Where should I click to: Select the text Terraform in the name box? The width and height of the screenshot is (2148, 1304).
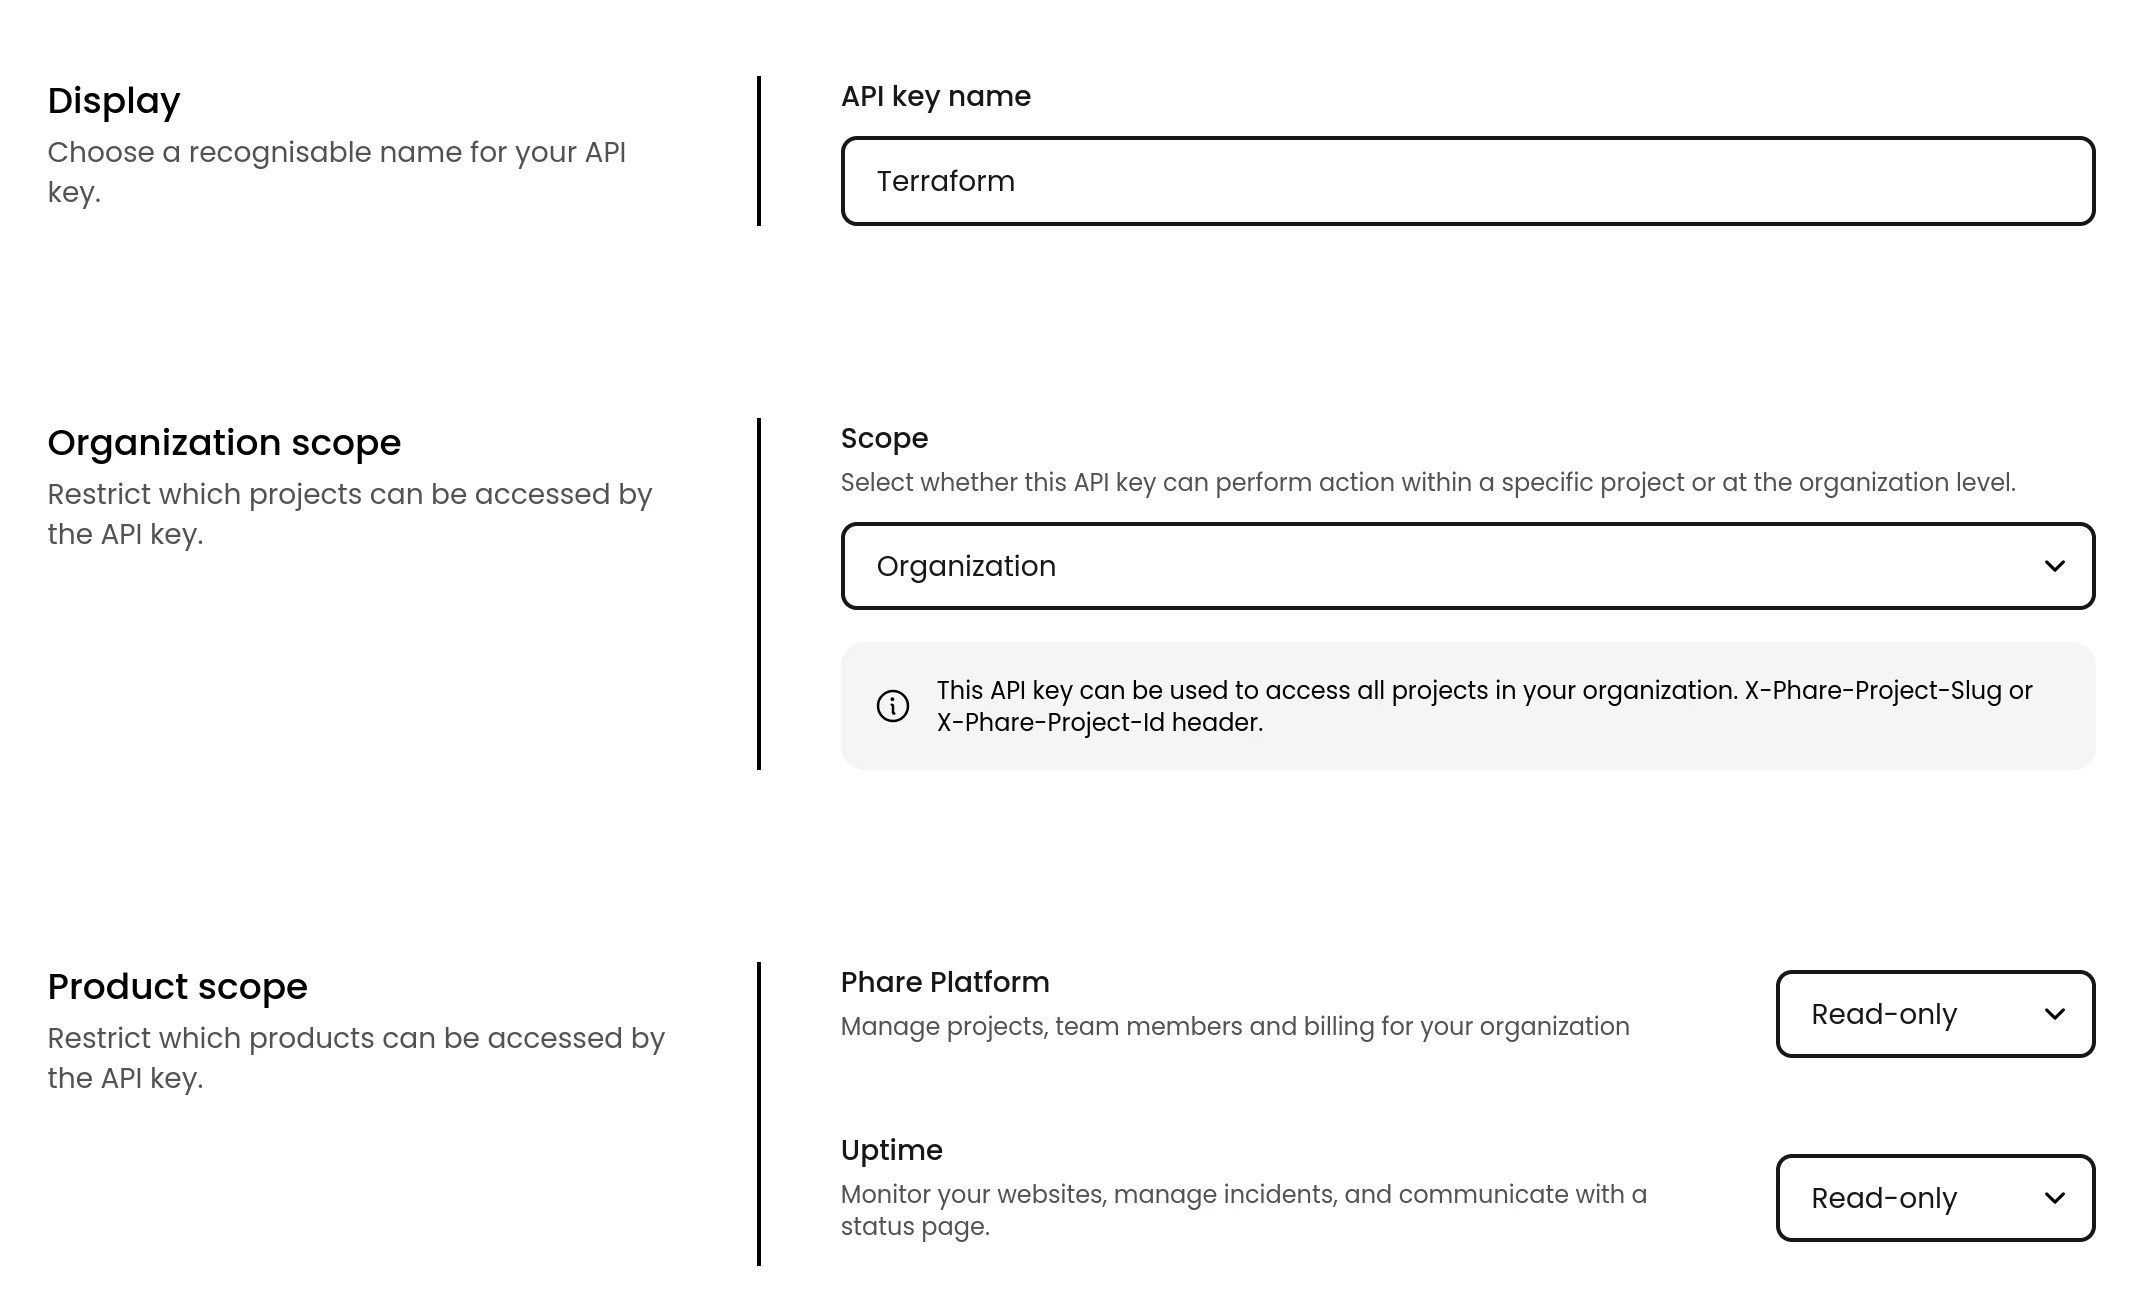(945, 181)
